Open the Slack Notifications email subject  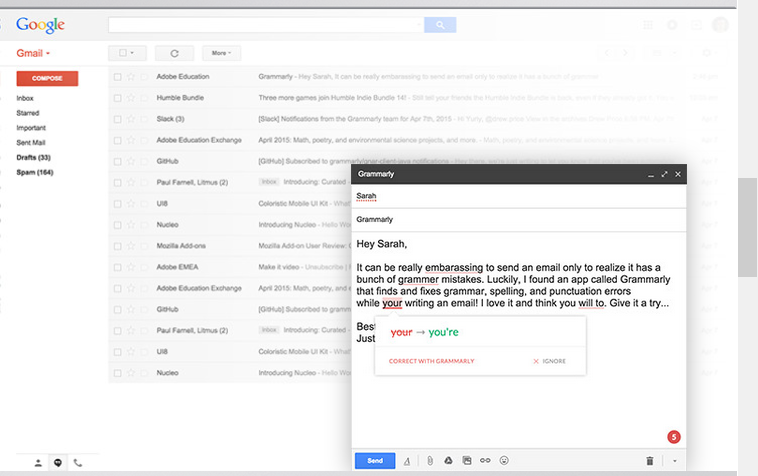(355, 119)
